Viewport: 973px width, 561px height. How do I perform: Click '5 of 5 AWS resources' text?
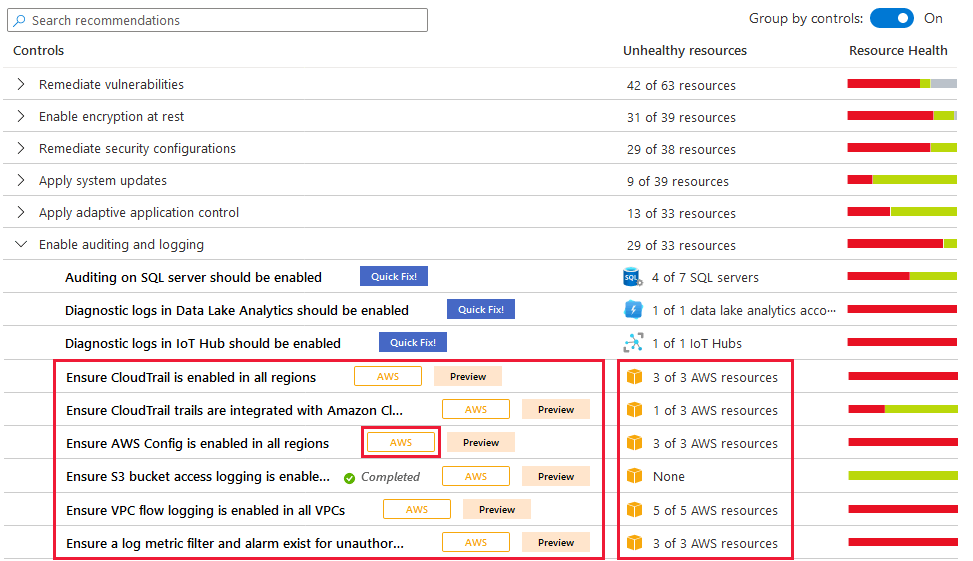pos(715,510)
